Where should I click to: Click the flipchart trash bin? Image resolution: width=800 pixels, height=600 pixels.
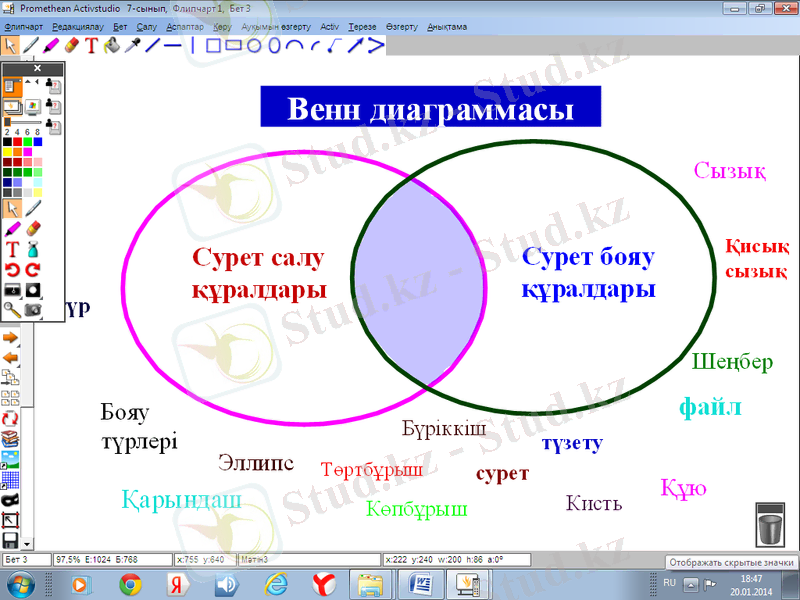coord(768,526)
